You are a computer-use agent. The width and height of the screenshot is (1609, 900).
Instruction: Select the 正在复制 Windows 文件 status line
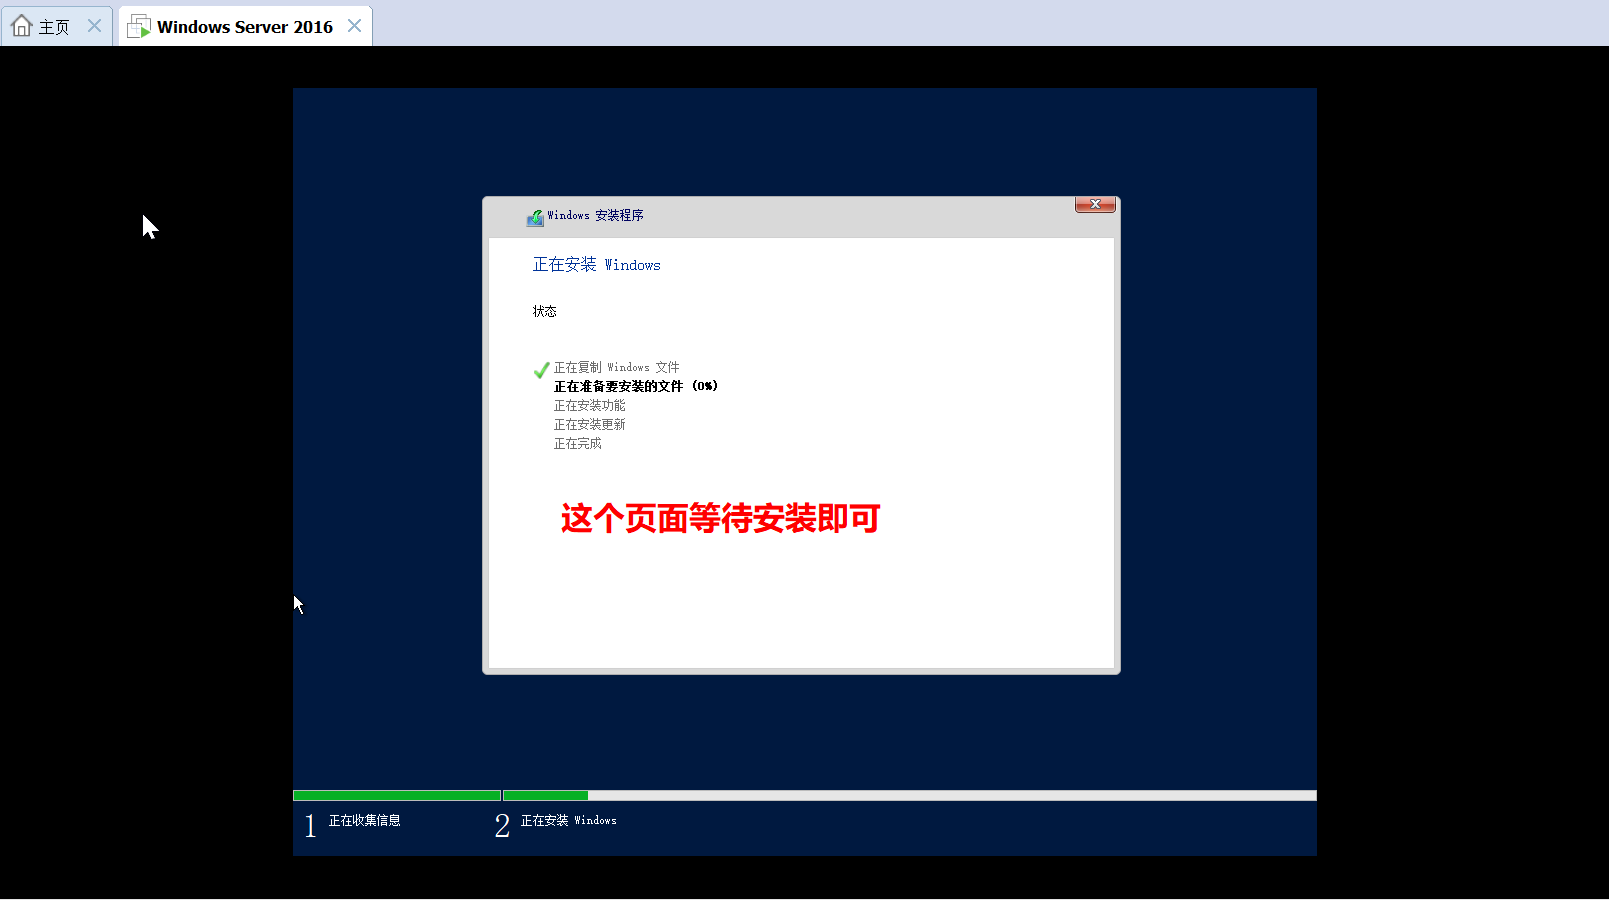(x=616, y=367)
